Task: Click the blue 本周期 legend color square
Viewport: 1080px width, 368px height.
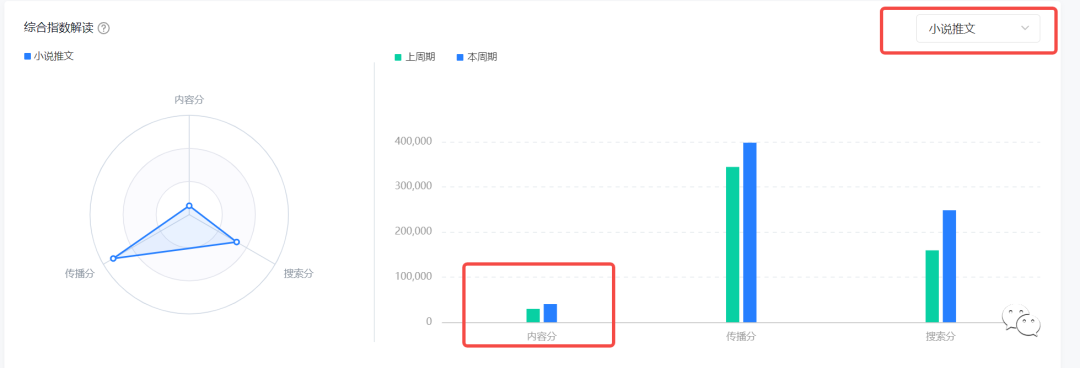Action: coord(460,57)
